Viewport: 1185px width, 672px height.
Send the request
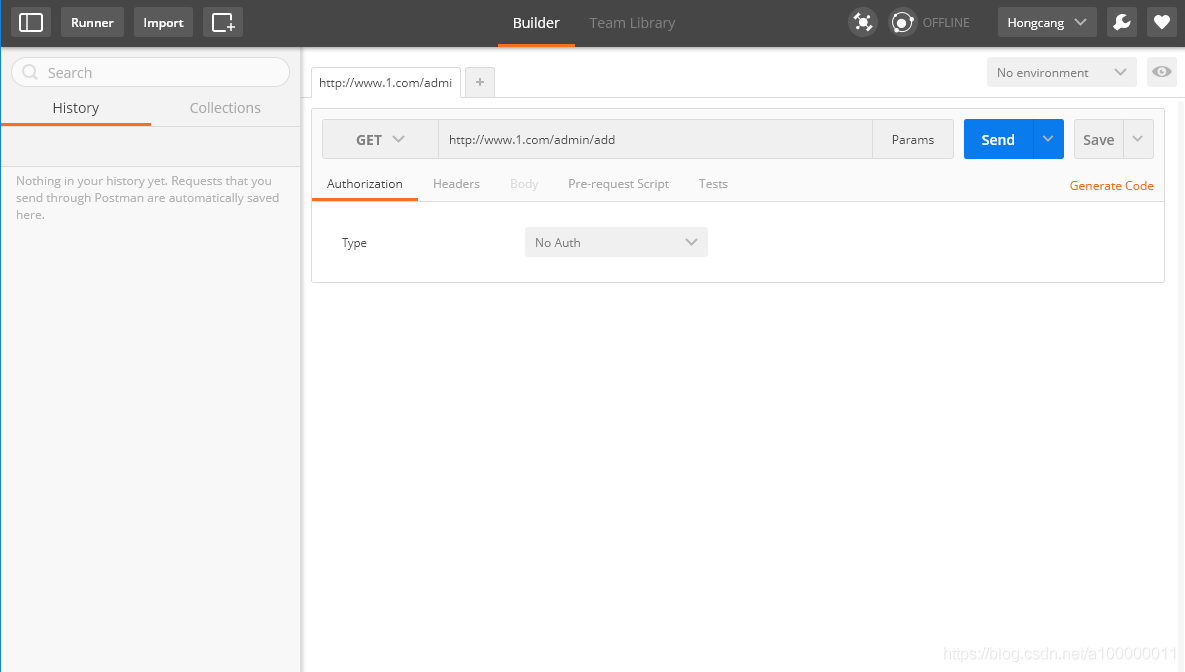(998, 139)
